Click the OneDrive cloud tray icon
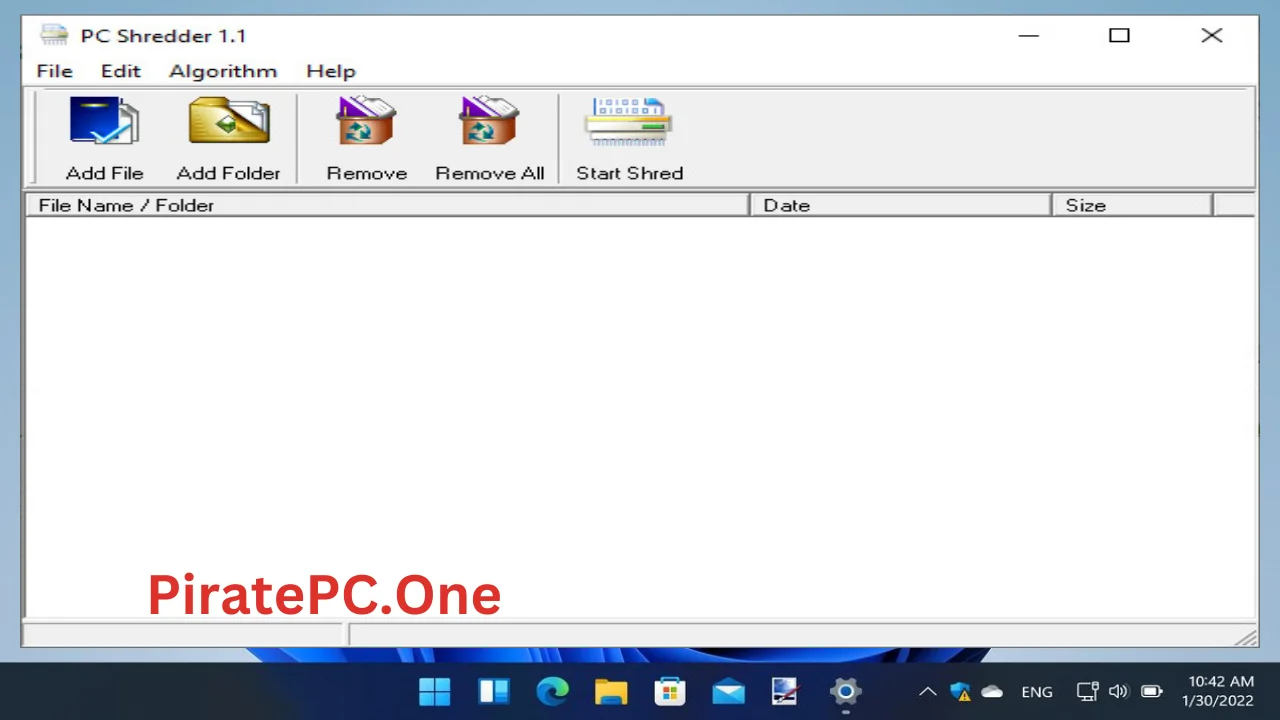This screenshot has height=720, width=1280. coord(992,691)
